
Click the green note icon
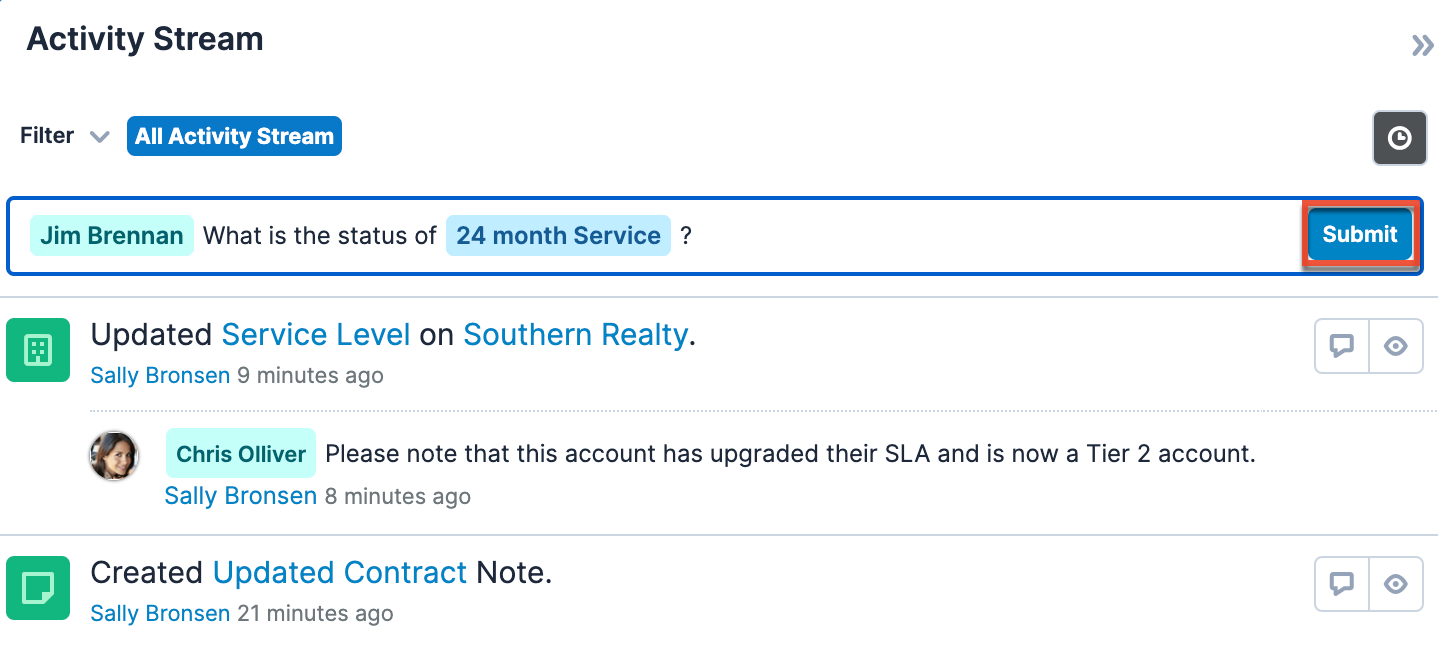tap(38, 588)
